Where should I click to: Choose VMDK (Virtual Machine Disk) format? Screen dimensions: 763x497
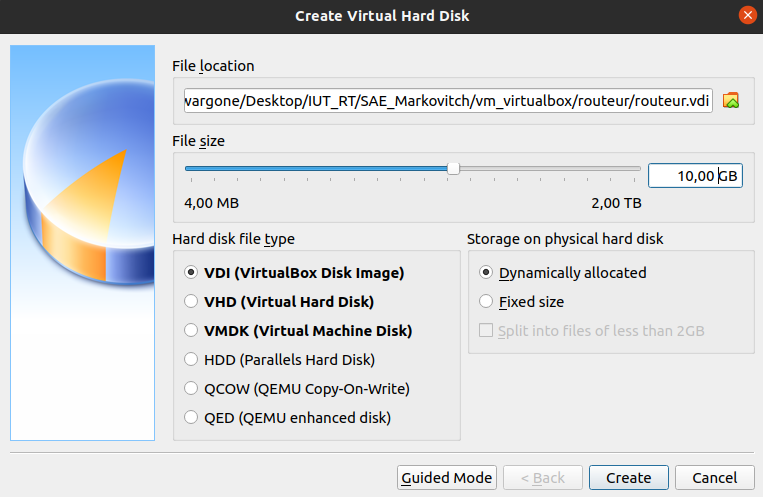click(192, 330)
